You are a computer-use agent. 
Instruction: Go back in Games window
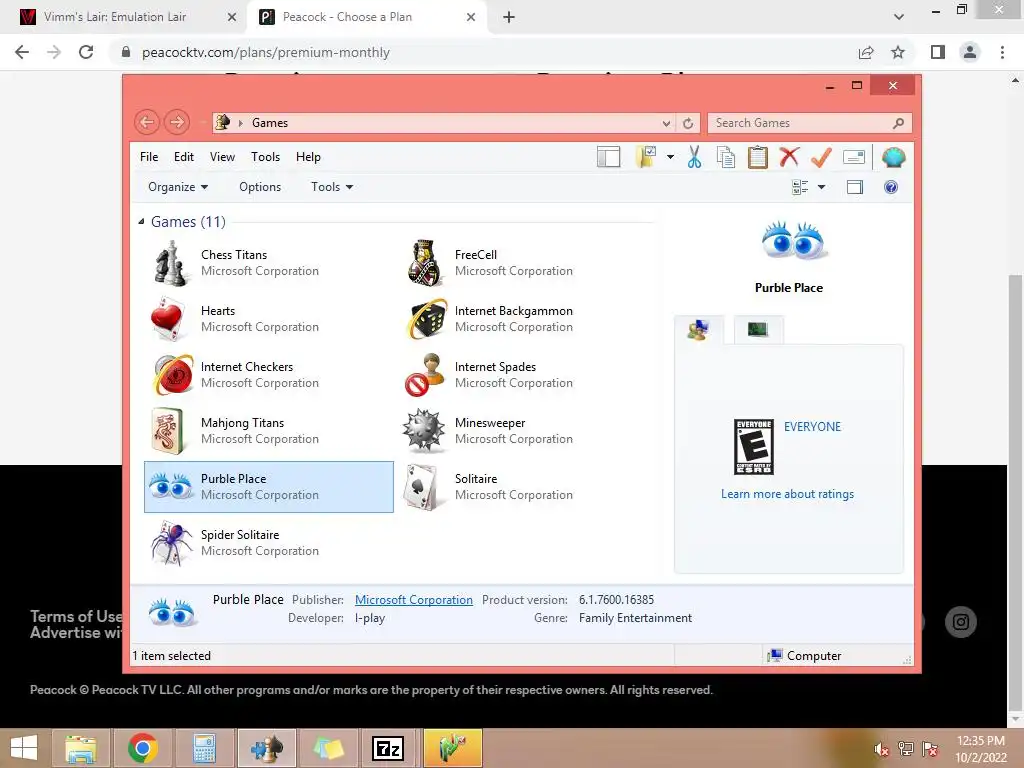[147, 122]
